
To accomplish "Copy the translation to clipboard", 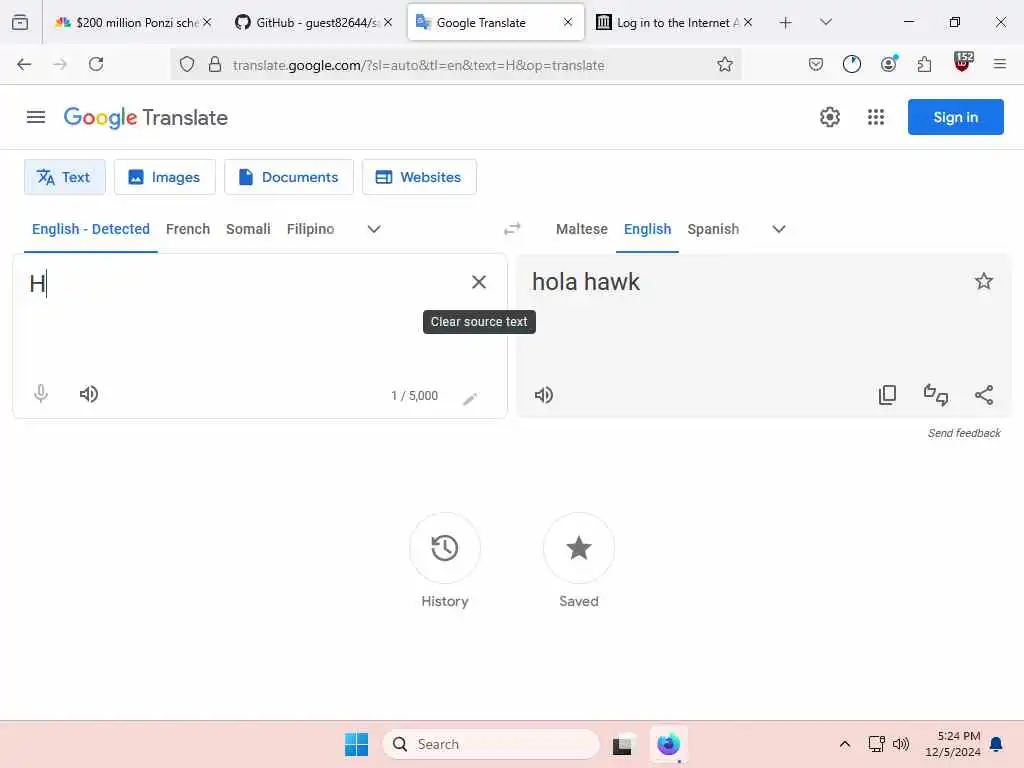I will coord(888,395).
